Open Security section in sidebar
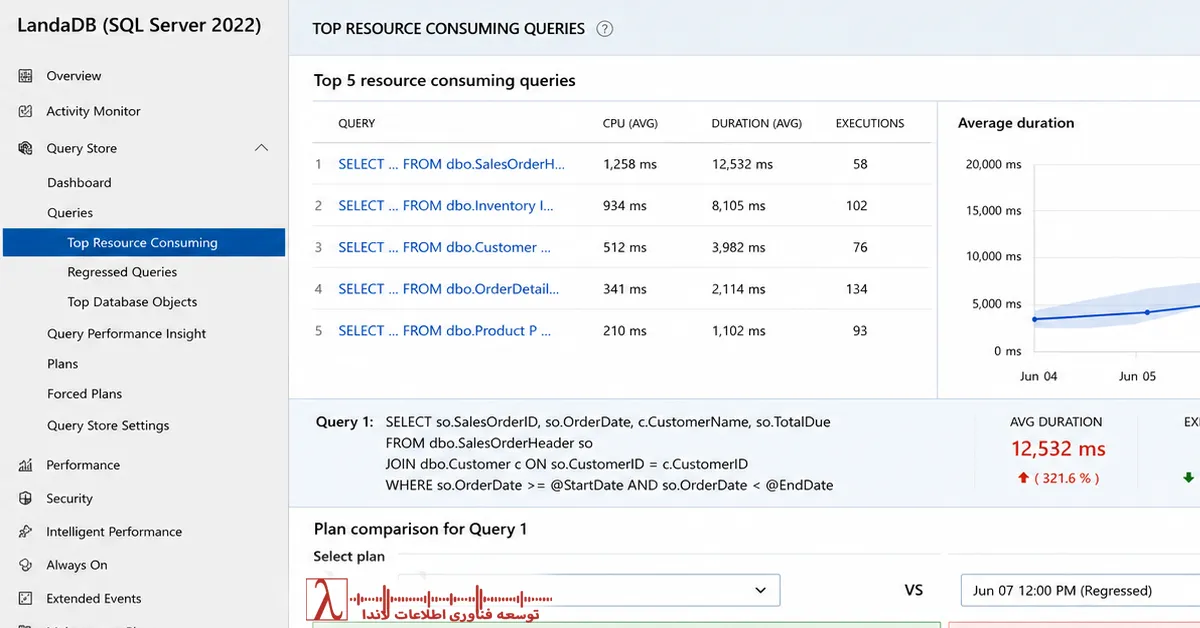 tap(69, 498)
